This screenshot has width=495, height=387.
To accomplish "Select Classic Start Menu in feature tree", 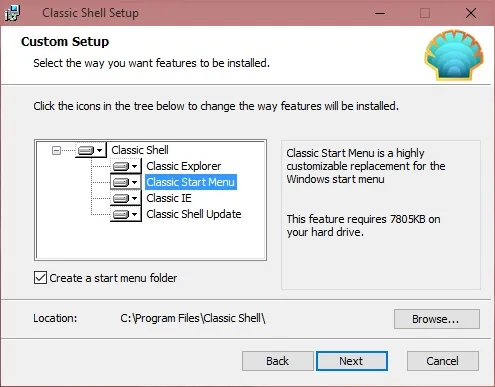I will coord(191,182).
